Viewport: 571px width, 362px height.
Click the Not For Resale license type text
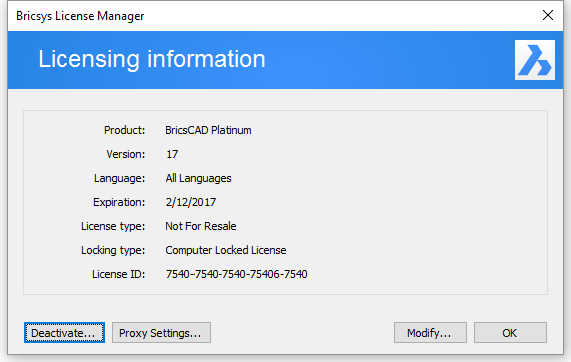(201, 226)
